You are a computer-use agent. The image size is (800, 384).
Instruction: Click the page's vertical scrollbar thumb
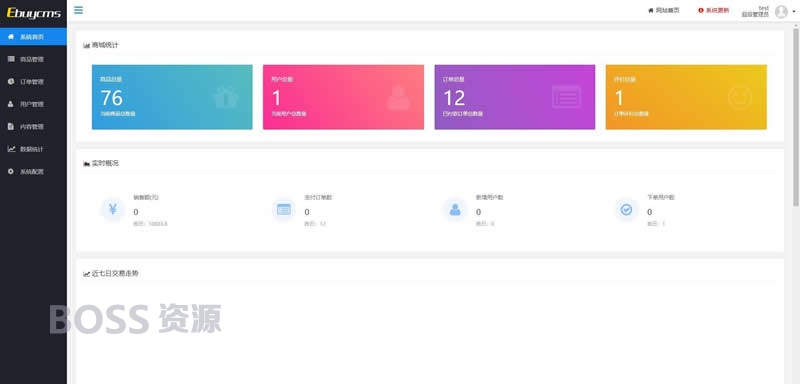click(x=796, y=117)
